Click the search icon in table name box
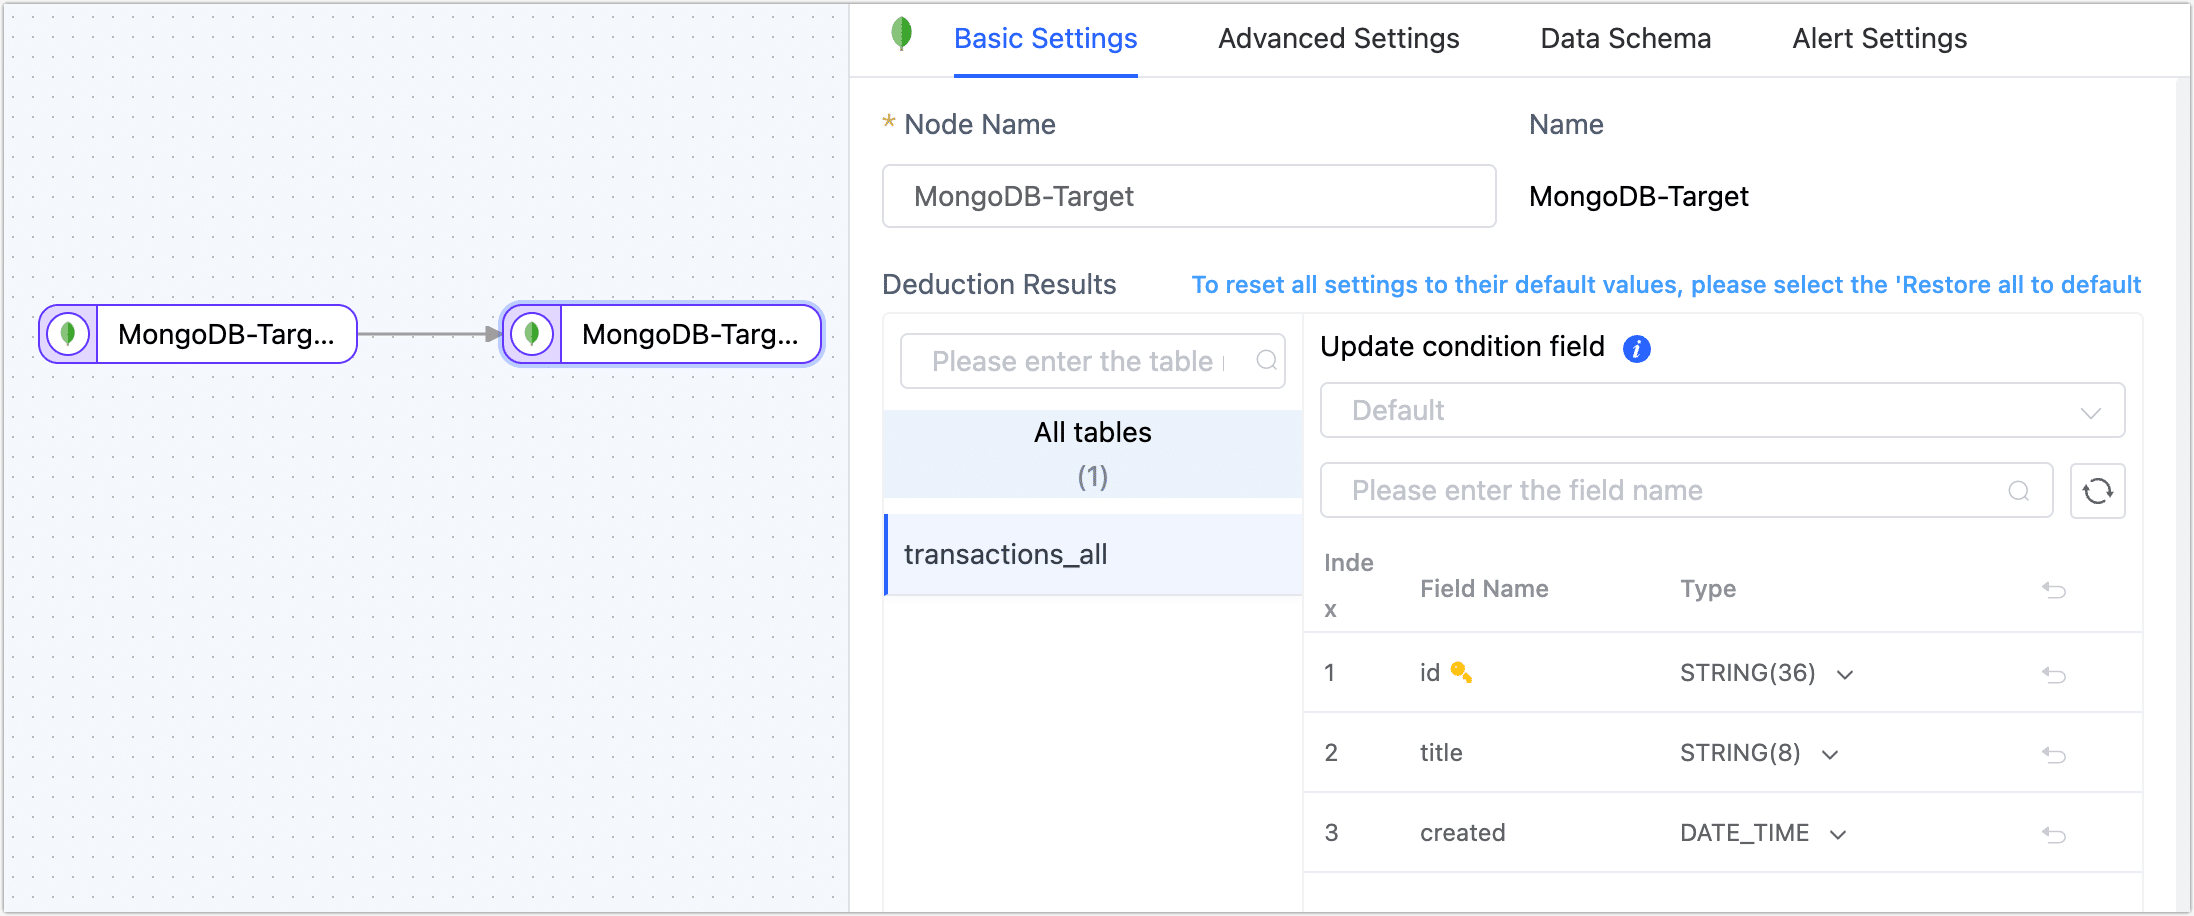Viewport: 2194px width, 916px height. (x=1266, y=361)
